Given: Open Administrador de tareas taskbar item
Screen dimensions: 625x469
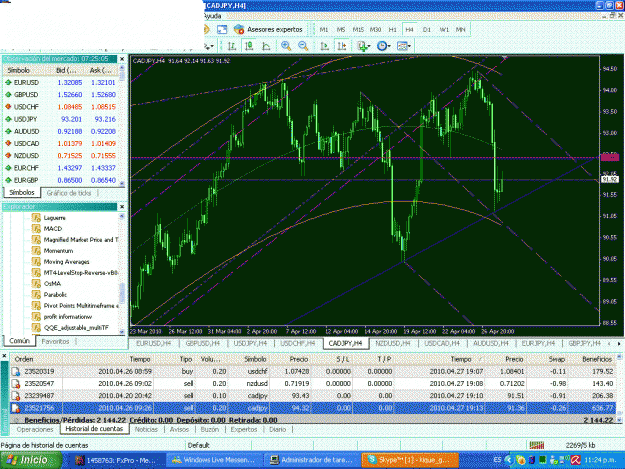Looking at the screenshot, I should tap(312, 460).
